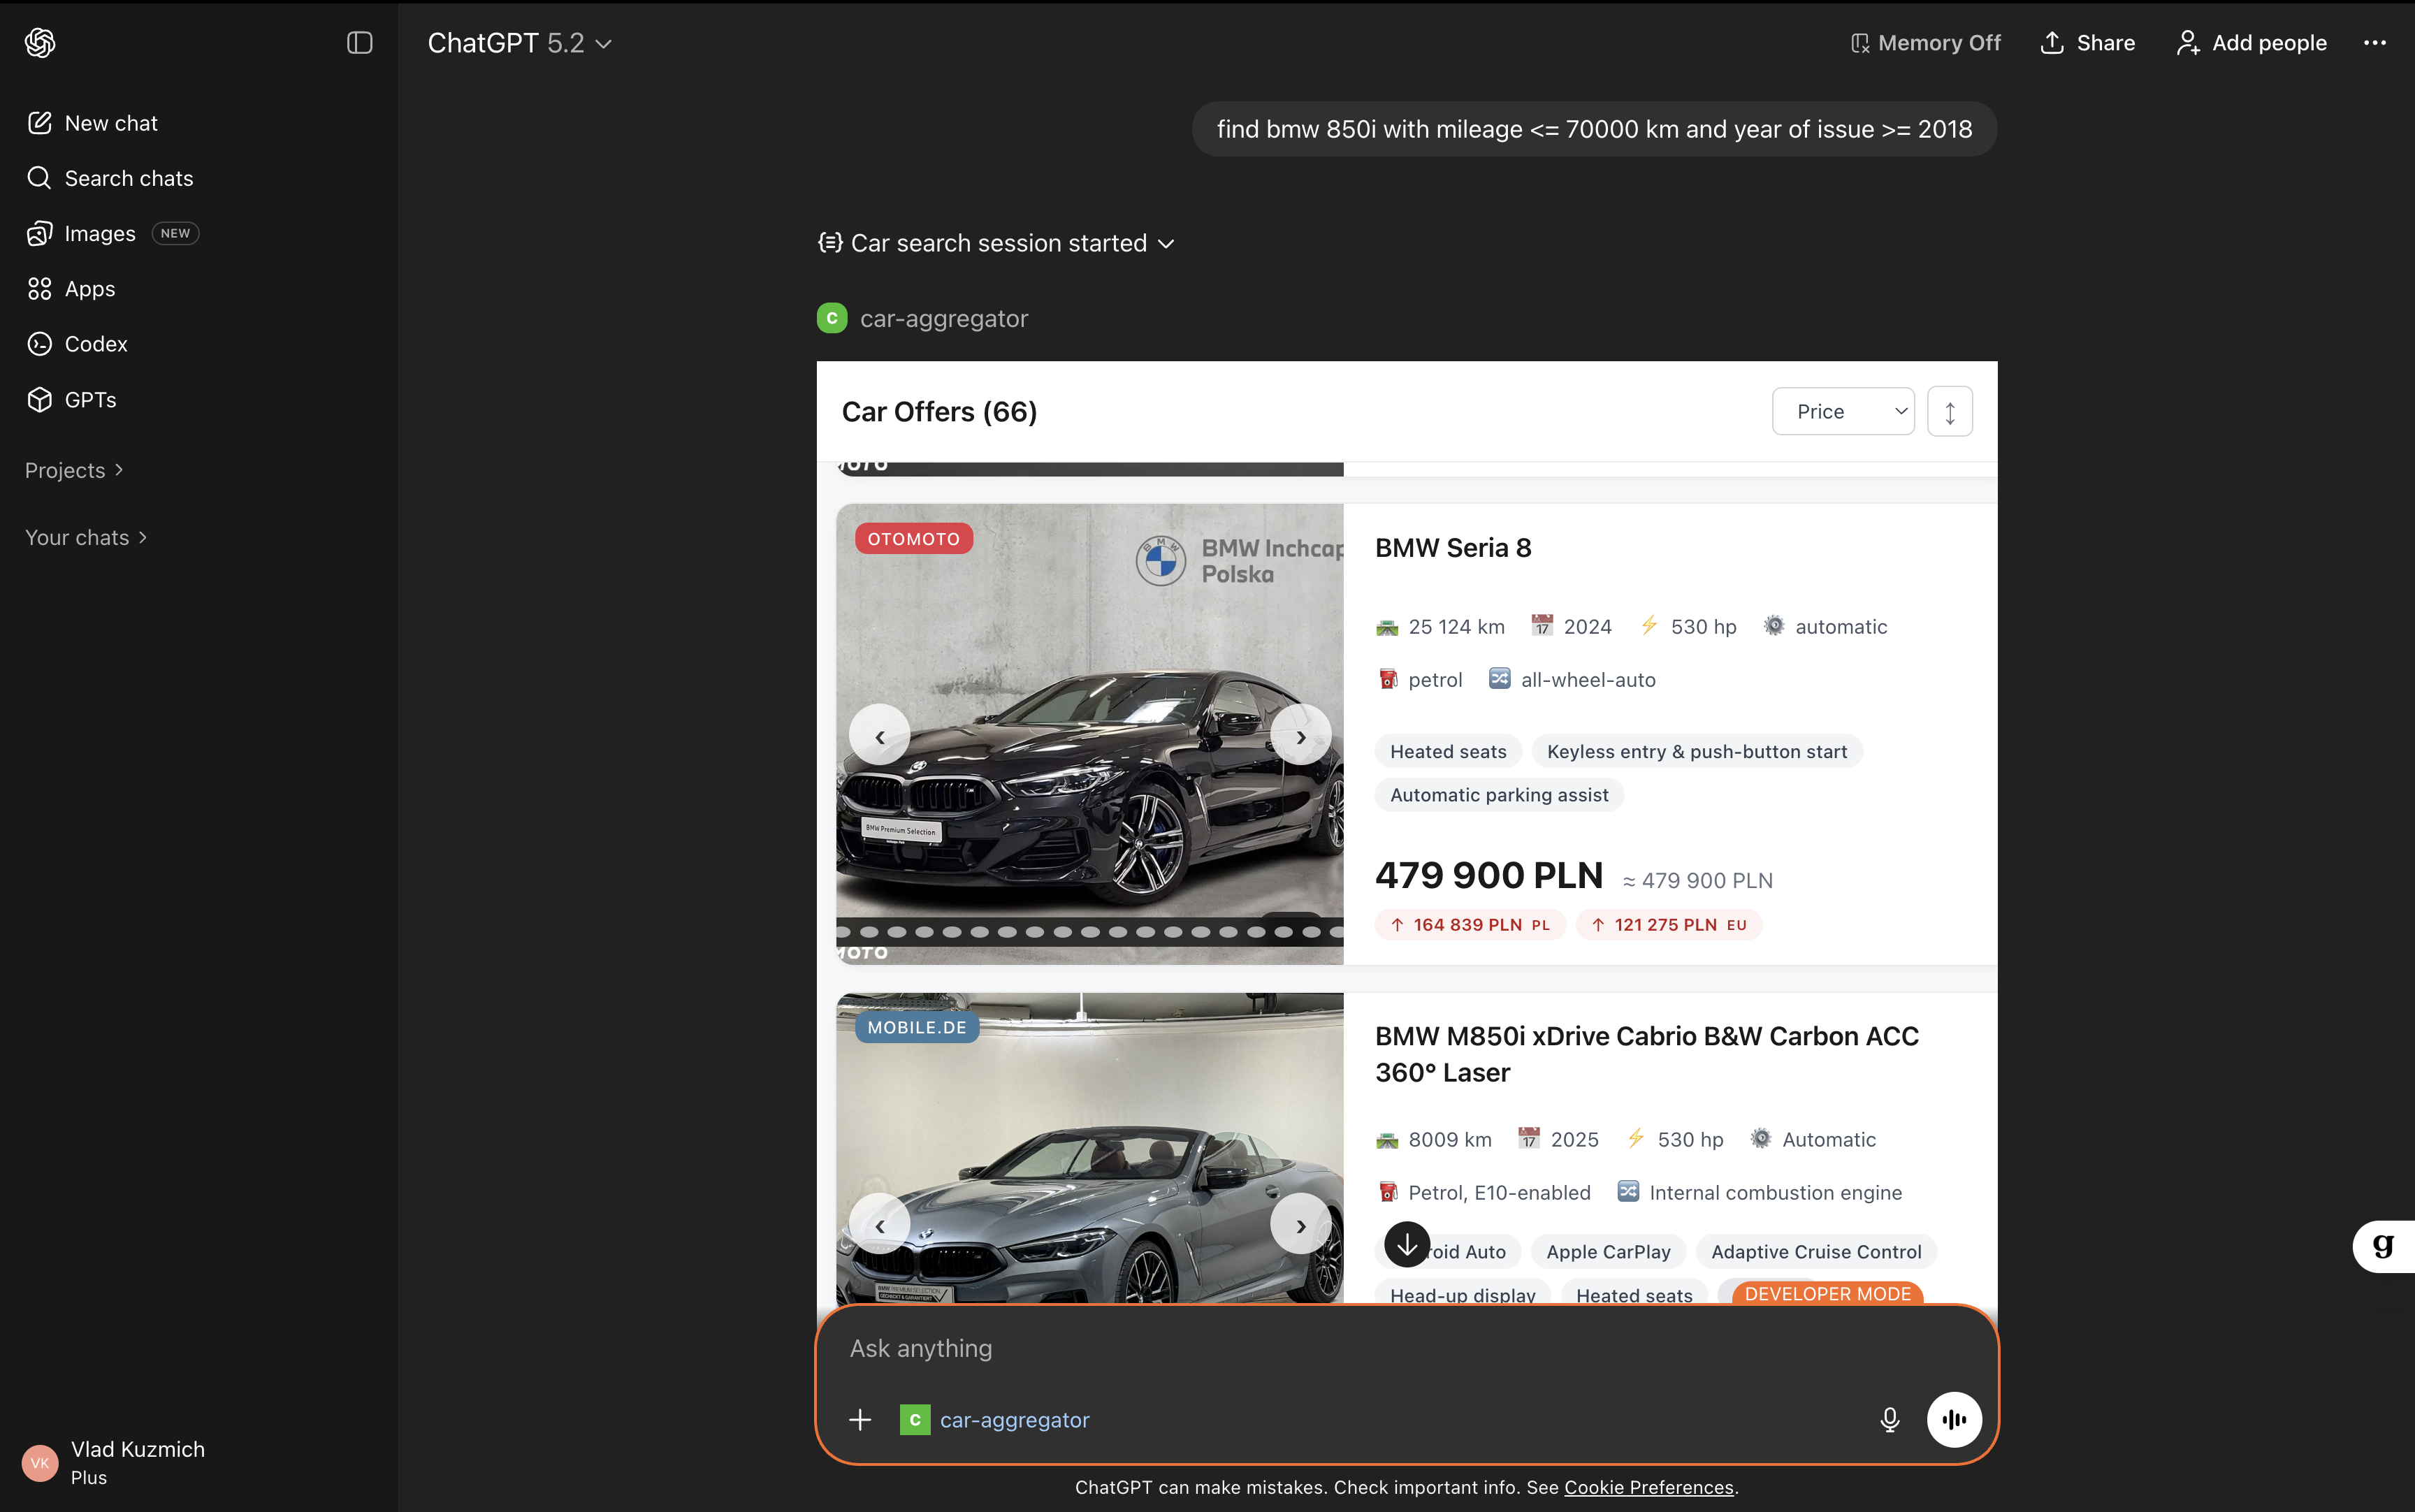Click the scroll-to-bottom arrow button
The image size is (2415, 1512).
(1406, 1244)
